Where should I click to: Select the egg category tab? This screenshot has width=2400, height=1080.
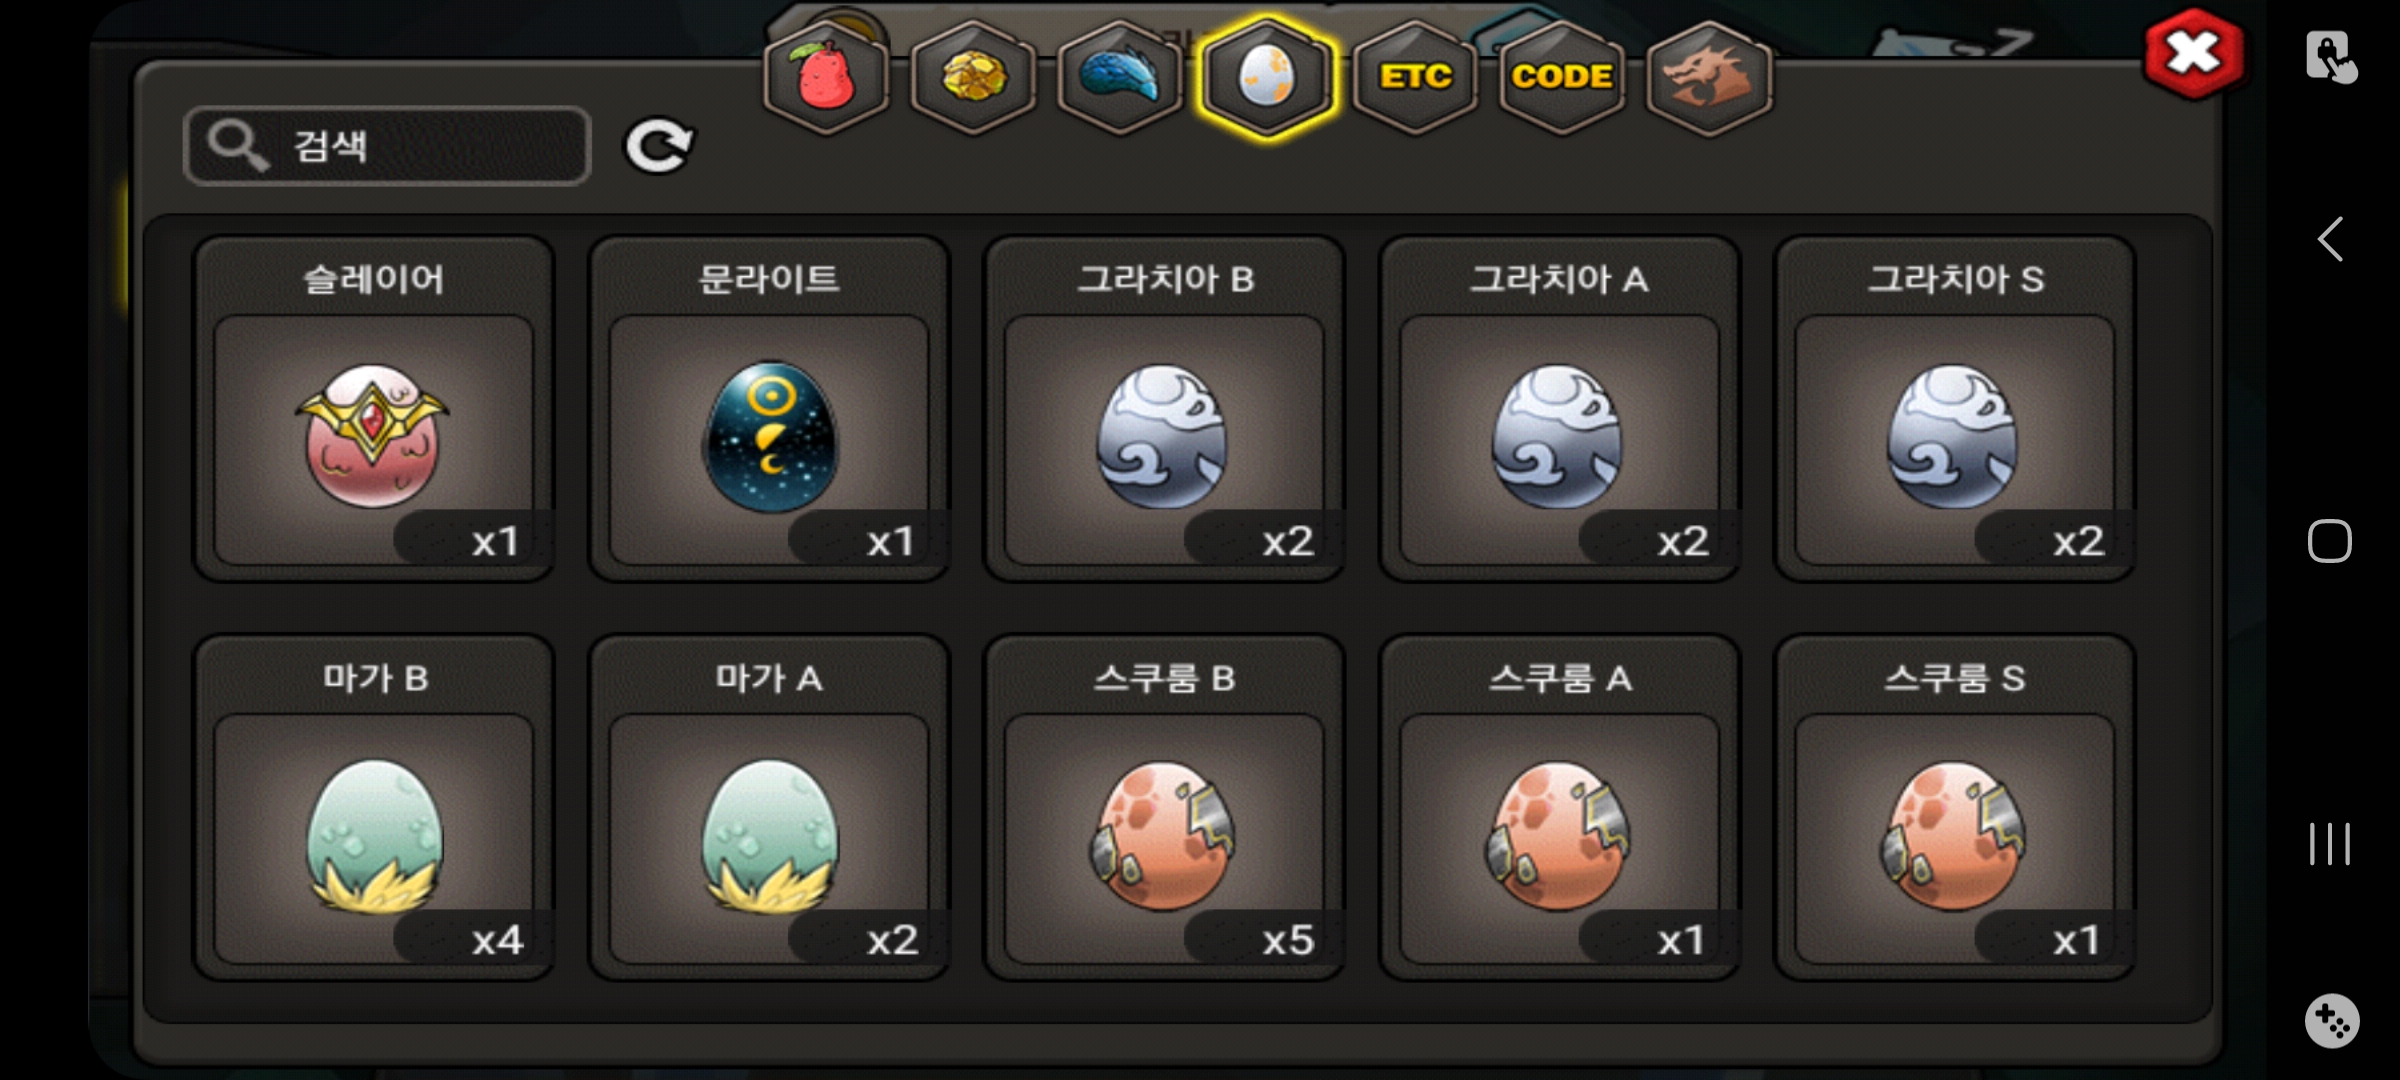pos(1267,77)
